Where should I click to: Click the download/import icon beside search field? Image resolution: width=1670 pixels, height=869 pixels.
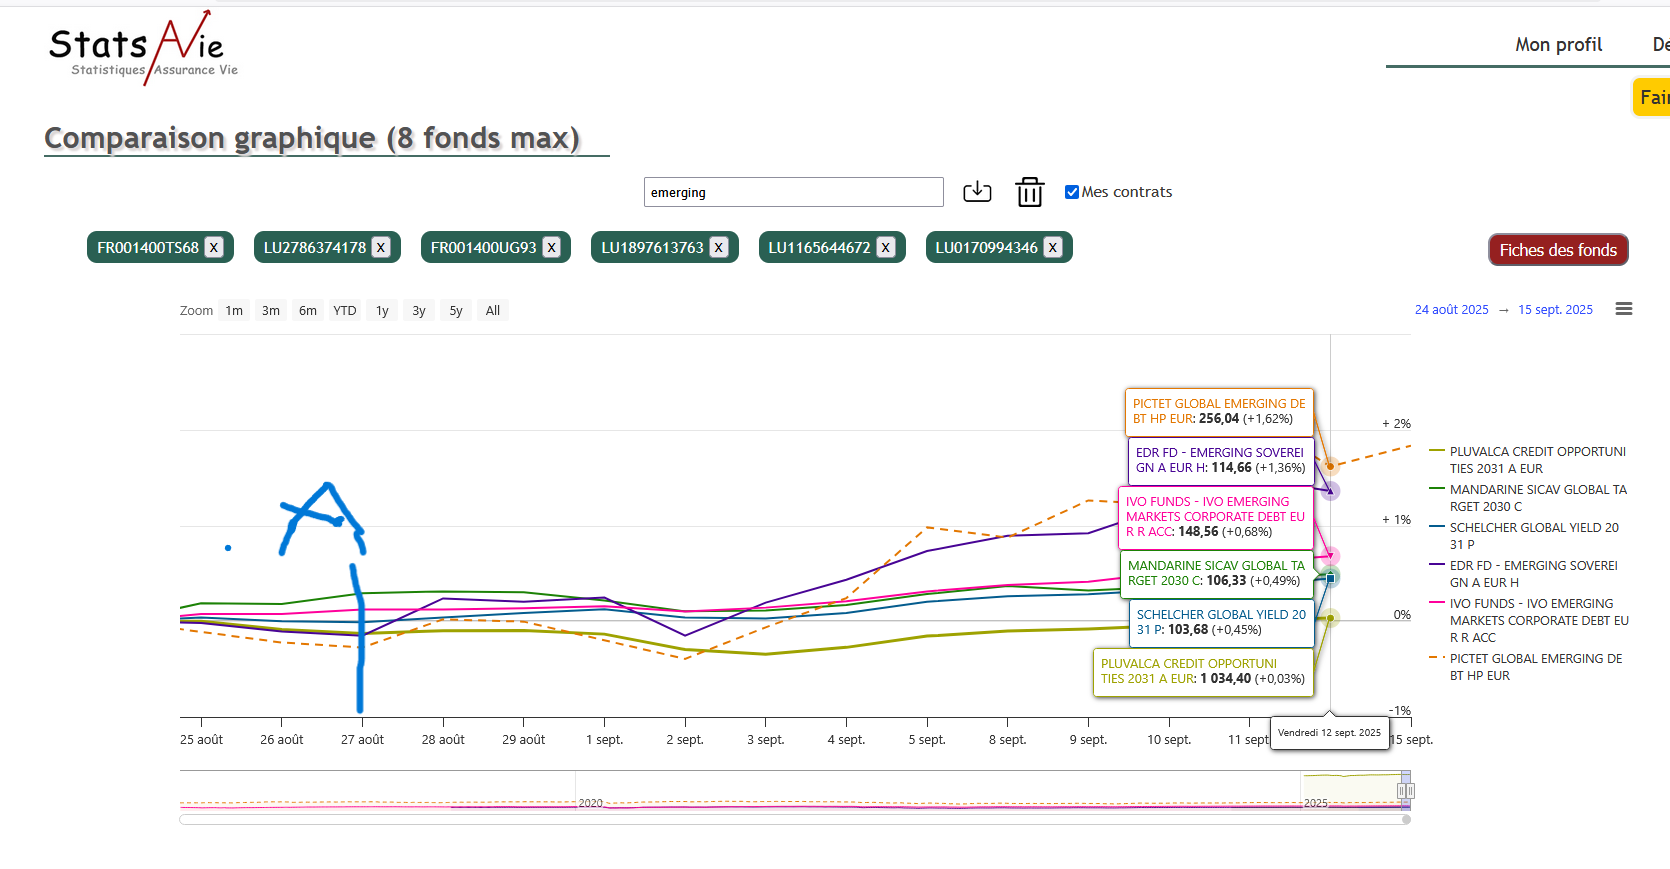pyautogui.click(x=977, y=192)
